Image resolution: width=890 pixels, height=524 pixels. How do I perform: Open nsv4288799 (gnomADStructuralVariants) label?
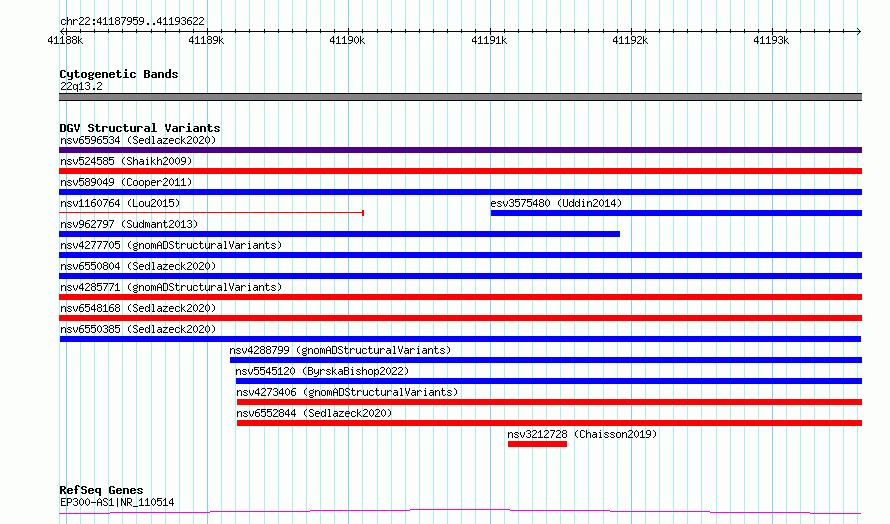pos(340,350)
